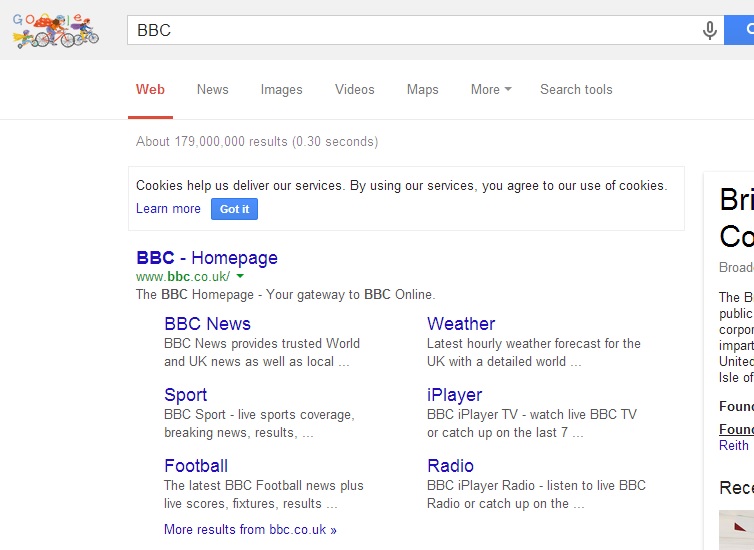Open the Videos tab
754x550 pixels.
[x=355, y=89]
